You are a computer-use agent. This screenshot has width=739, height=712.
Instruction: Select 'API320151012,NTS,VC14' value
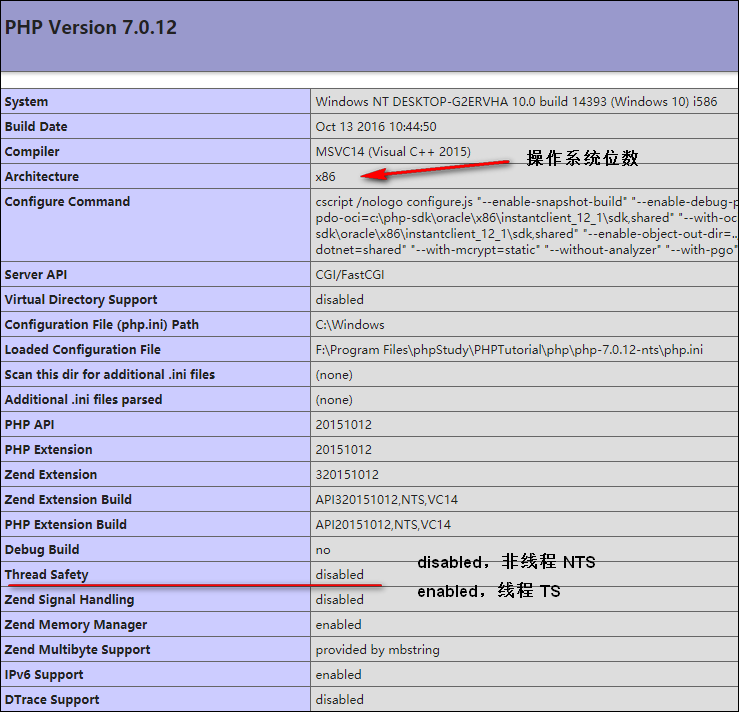coord(386,499)
